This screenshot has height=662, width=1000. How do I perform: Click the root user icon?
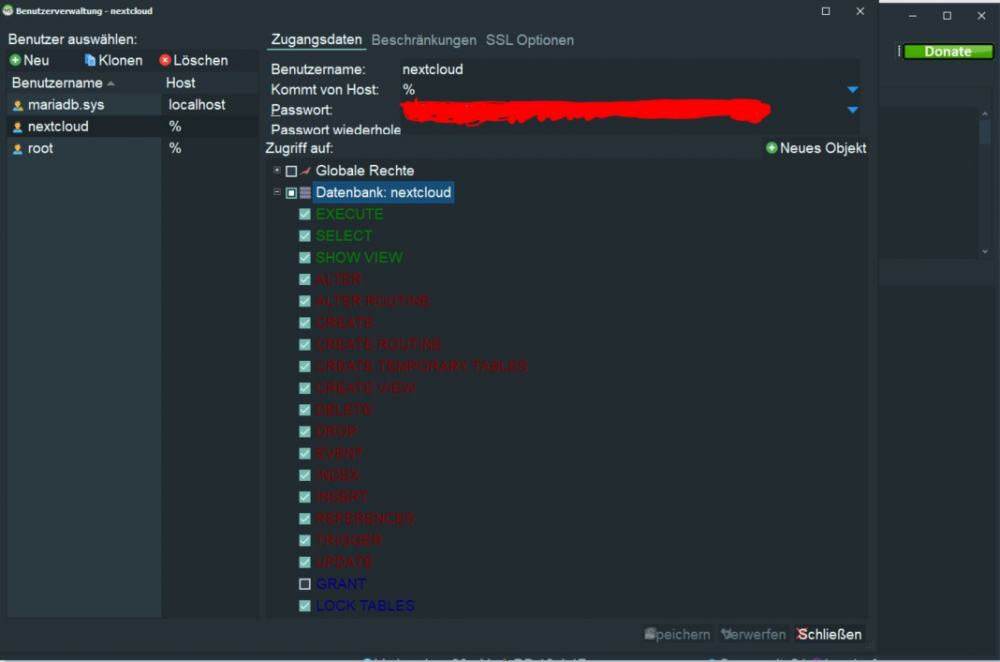click(18, 149)
